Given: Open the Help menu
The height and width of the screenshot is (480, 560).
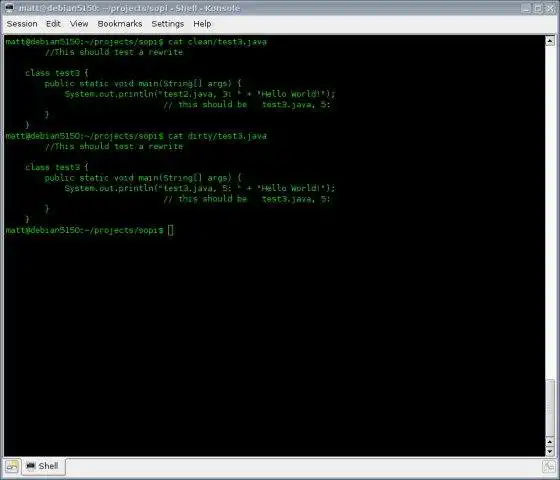Looking at the screenshot, I should 202,24.
